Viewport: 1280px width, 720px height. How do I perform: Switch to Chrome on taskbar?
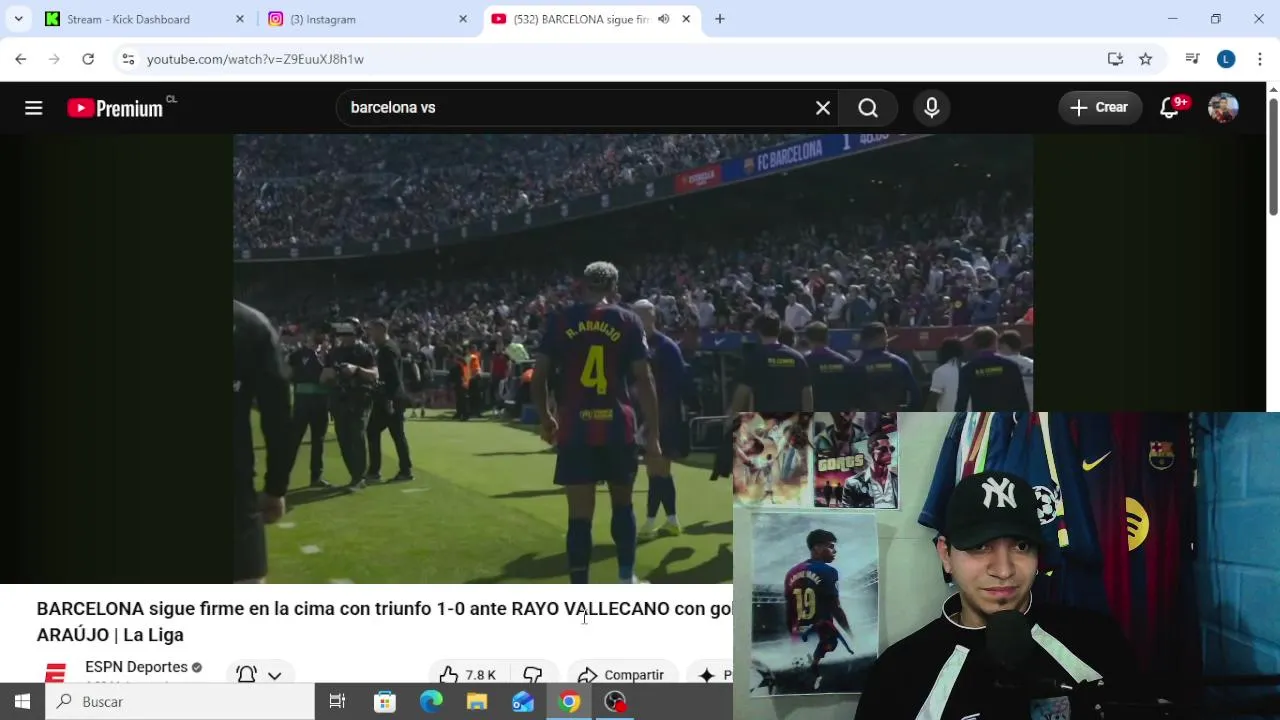(569, 702)
